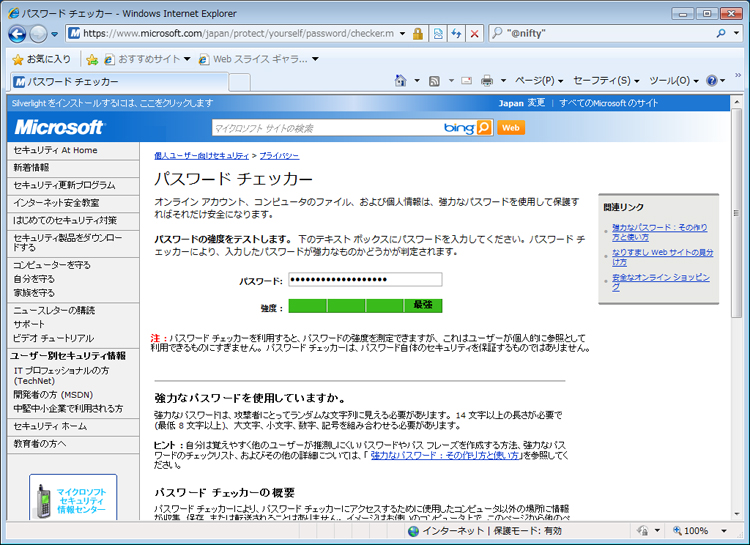Open コンピューターを守る sidebar item
The image size is (750, 545).
(52, 265)
